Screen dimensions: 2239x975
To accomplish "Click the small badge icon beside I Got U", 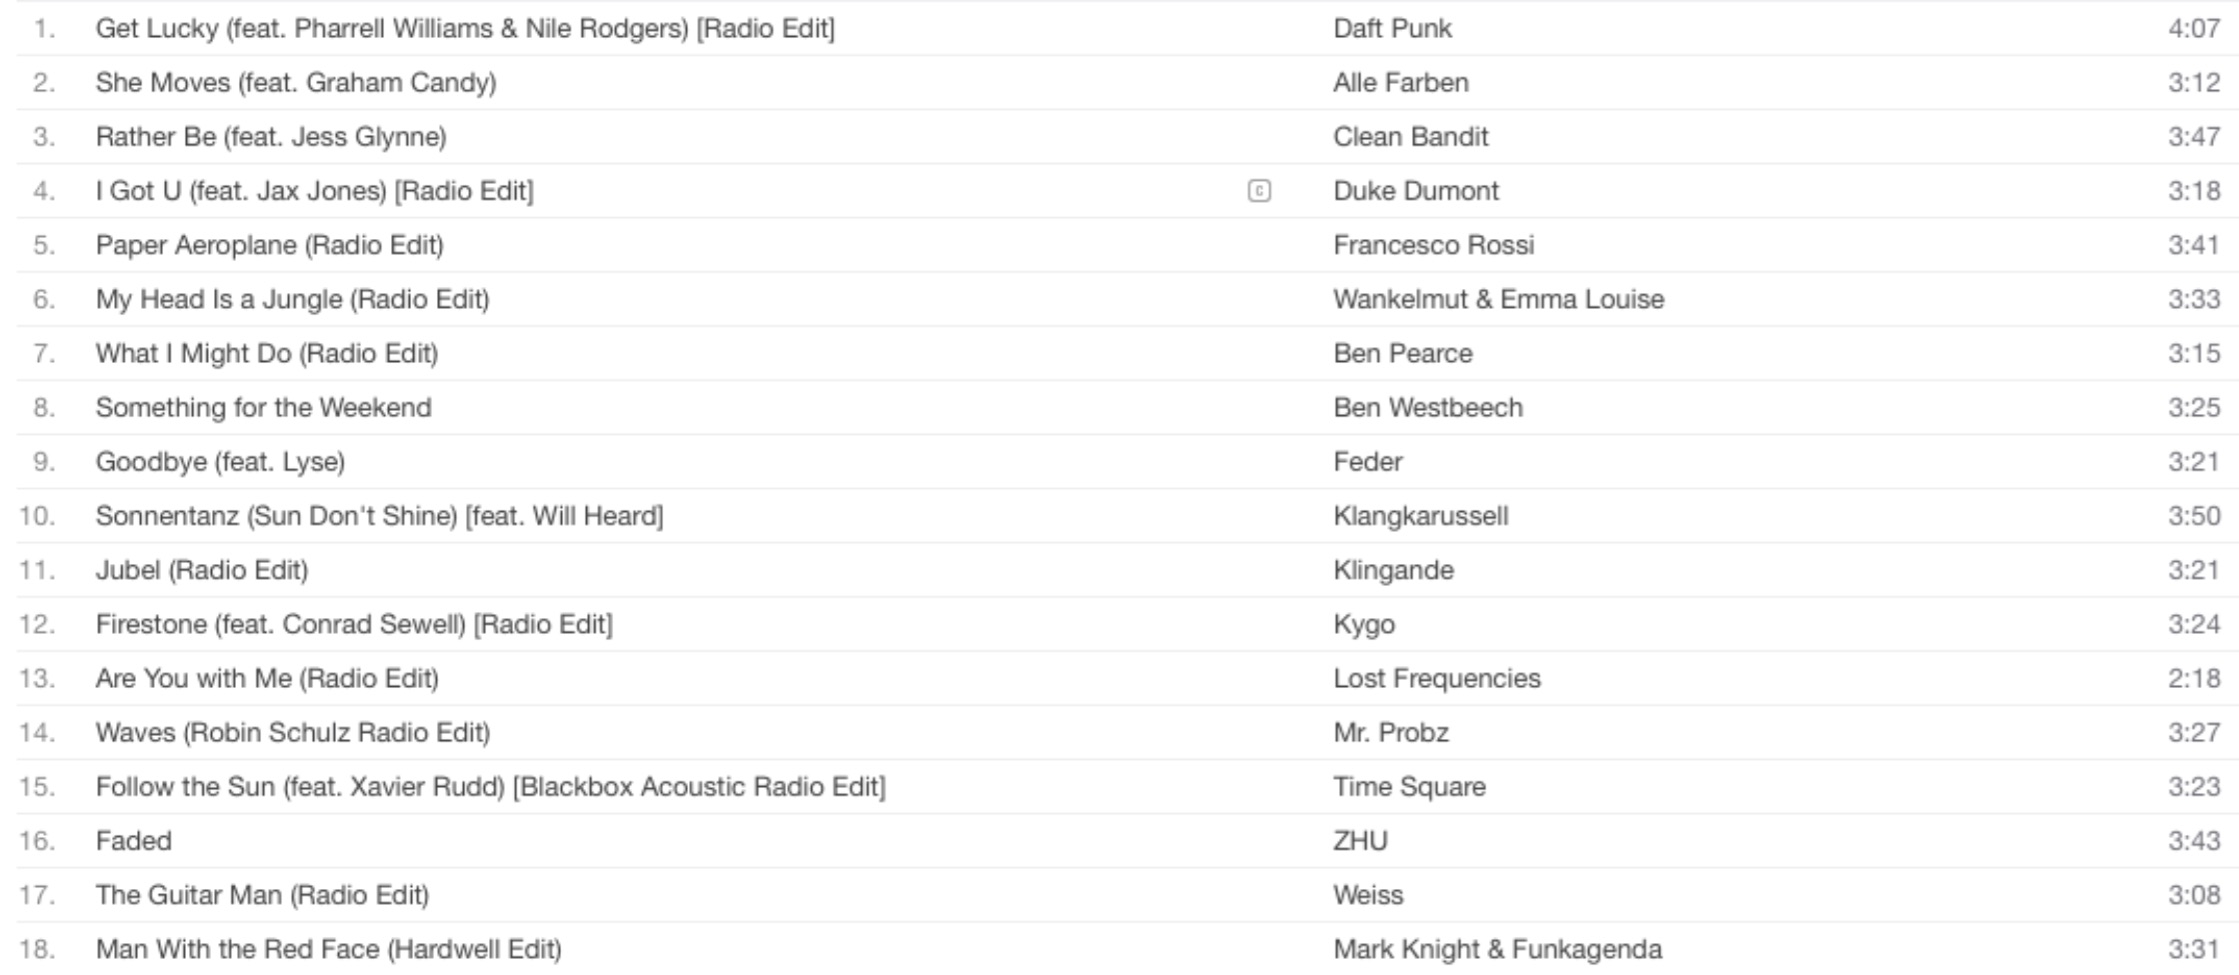I will click(1259, 191).
